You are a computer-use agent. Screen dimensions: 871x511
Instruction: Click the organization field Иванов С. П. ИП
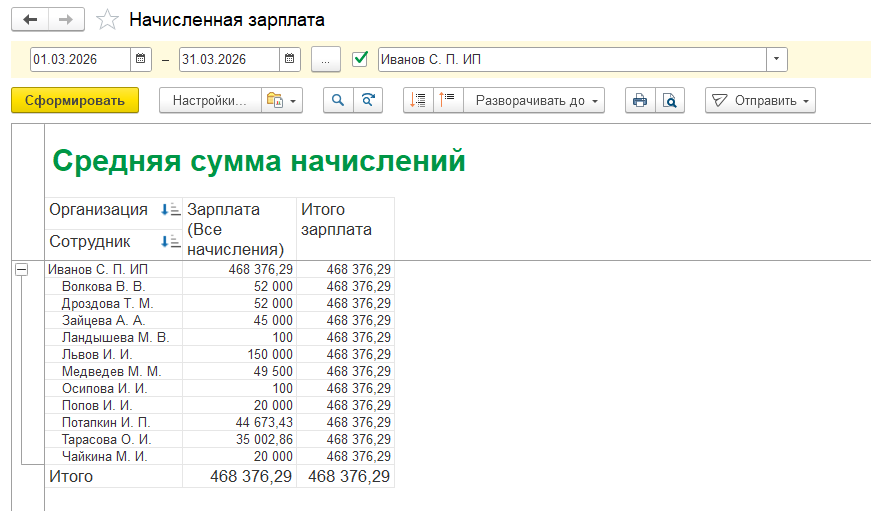point(572,59)
